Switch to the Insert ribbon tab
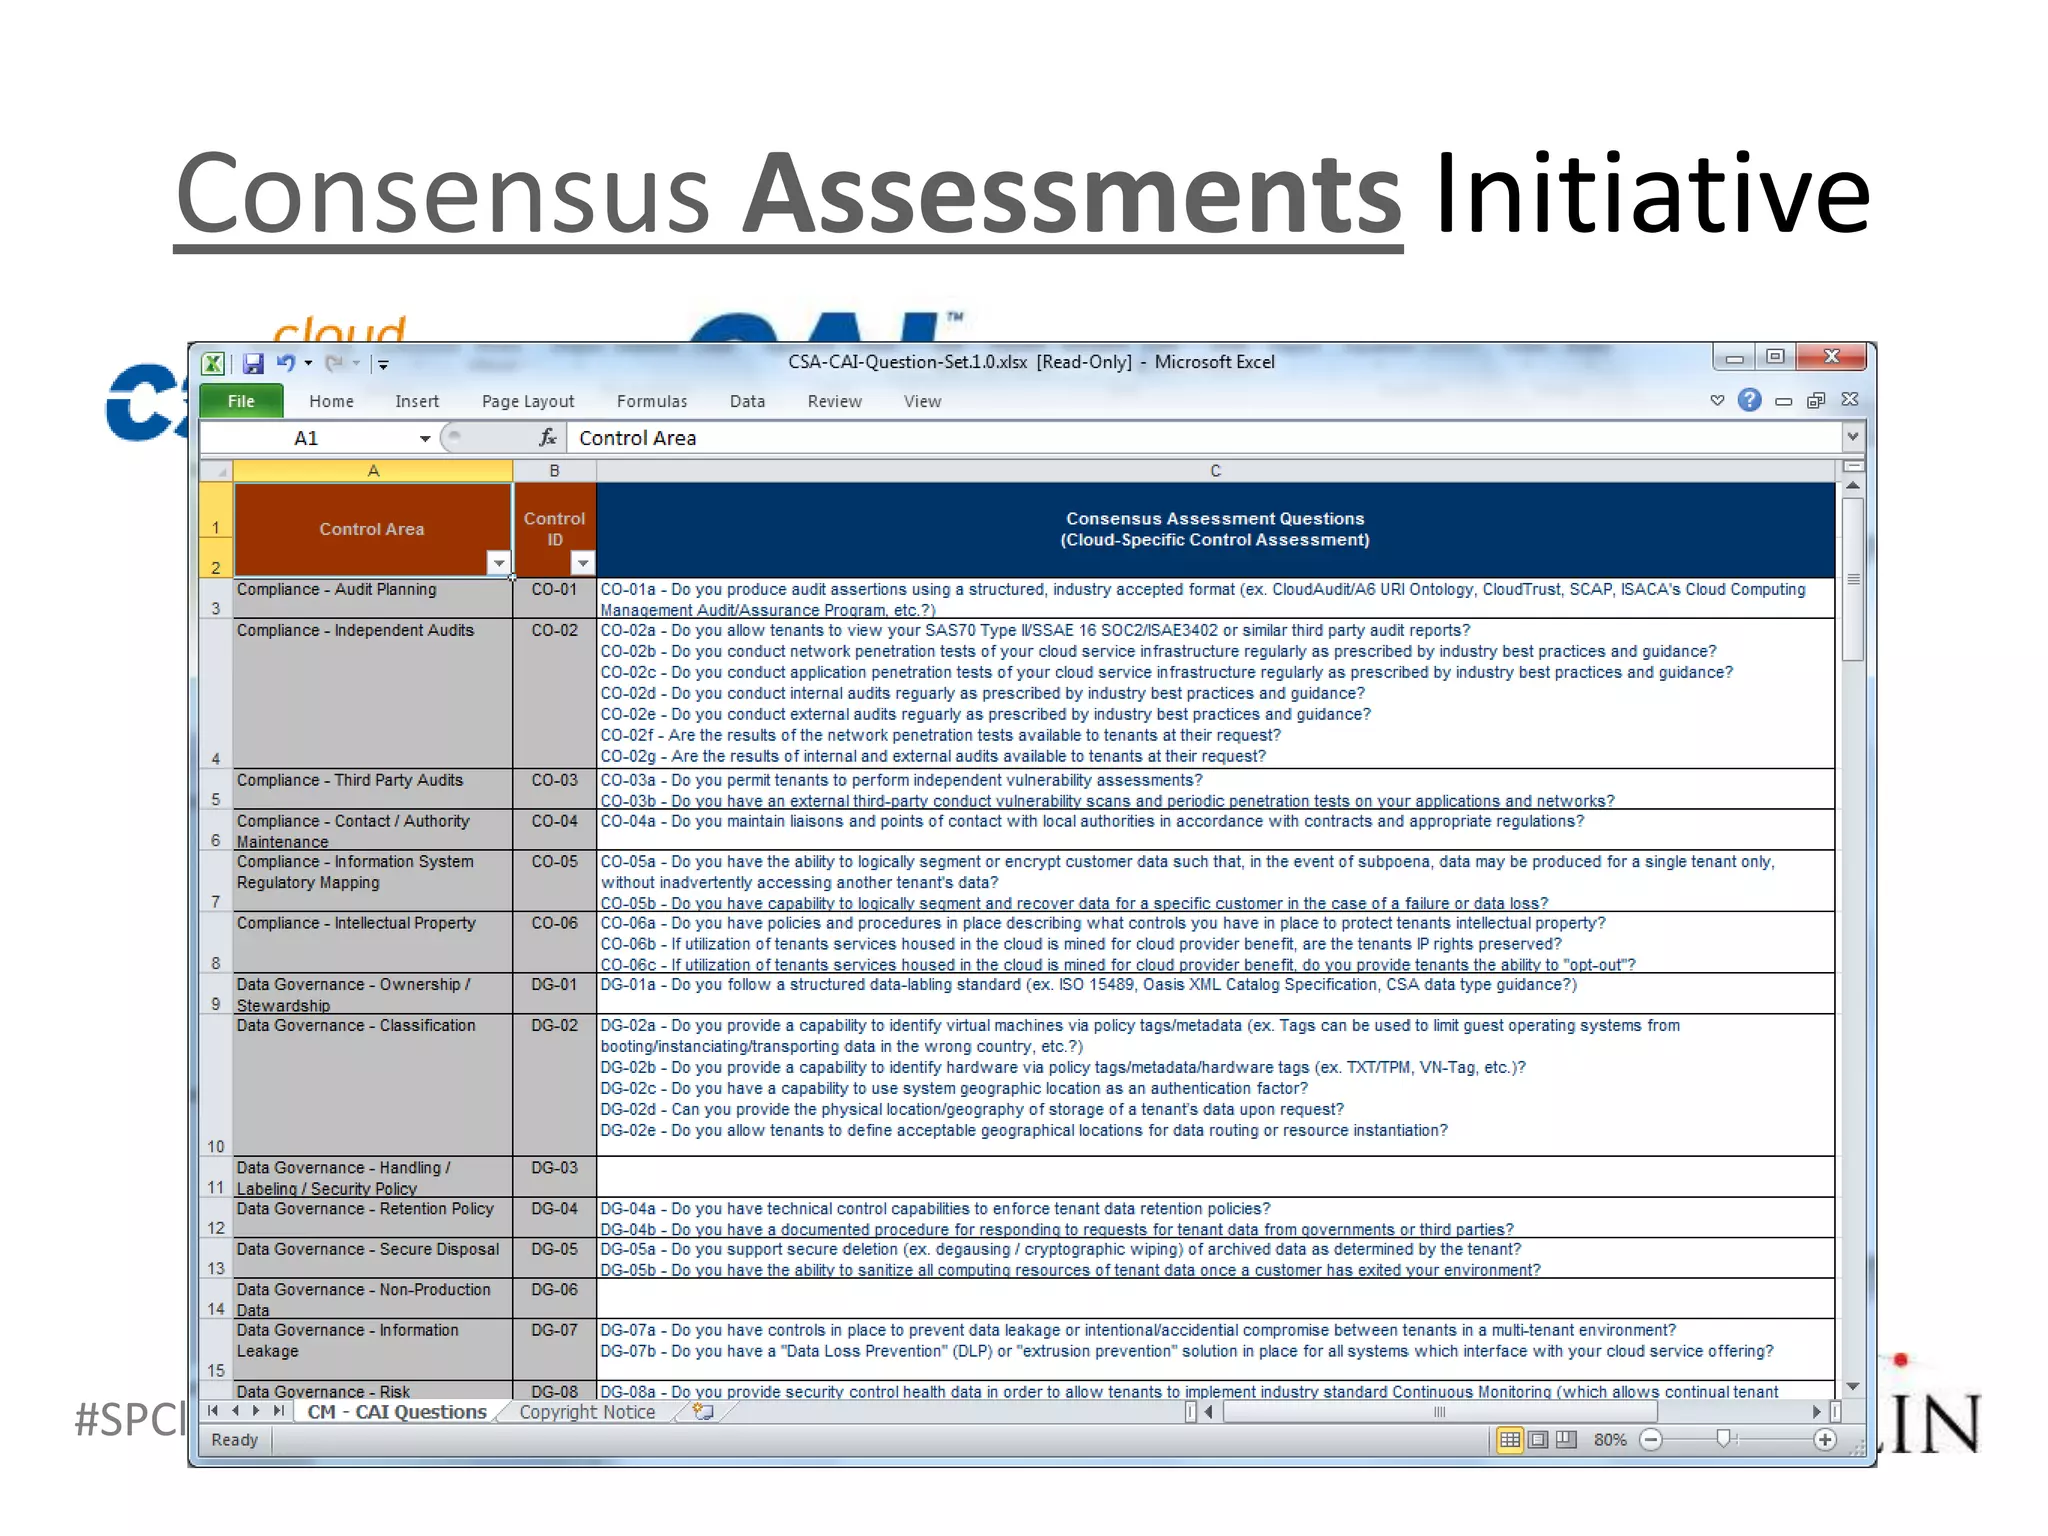Screen dimensions: 2048x1536 coord(416,401)
